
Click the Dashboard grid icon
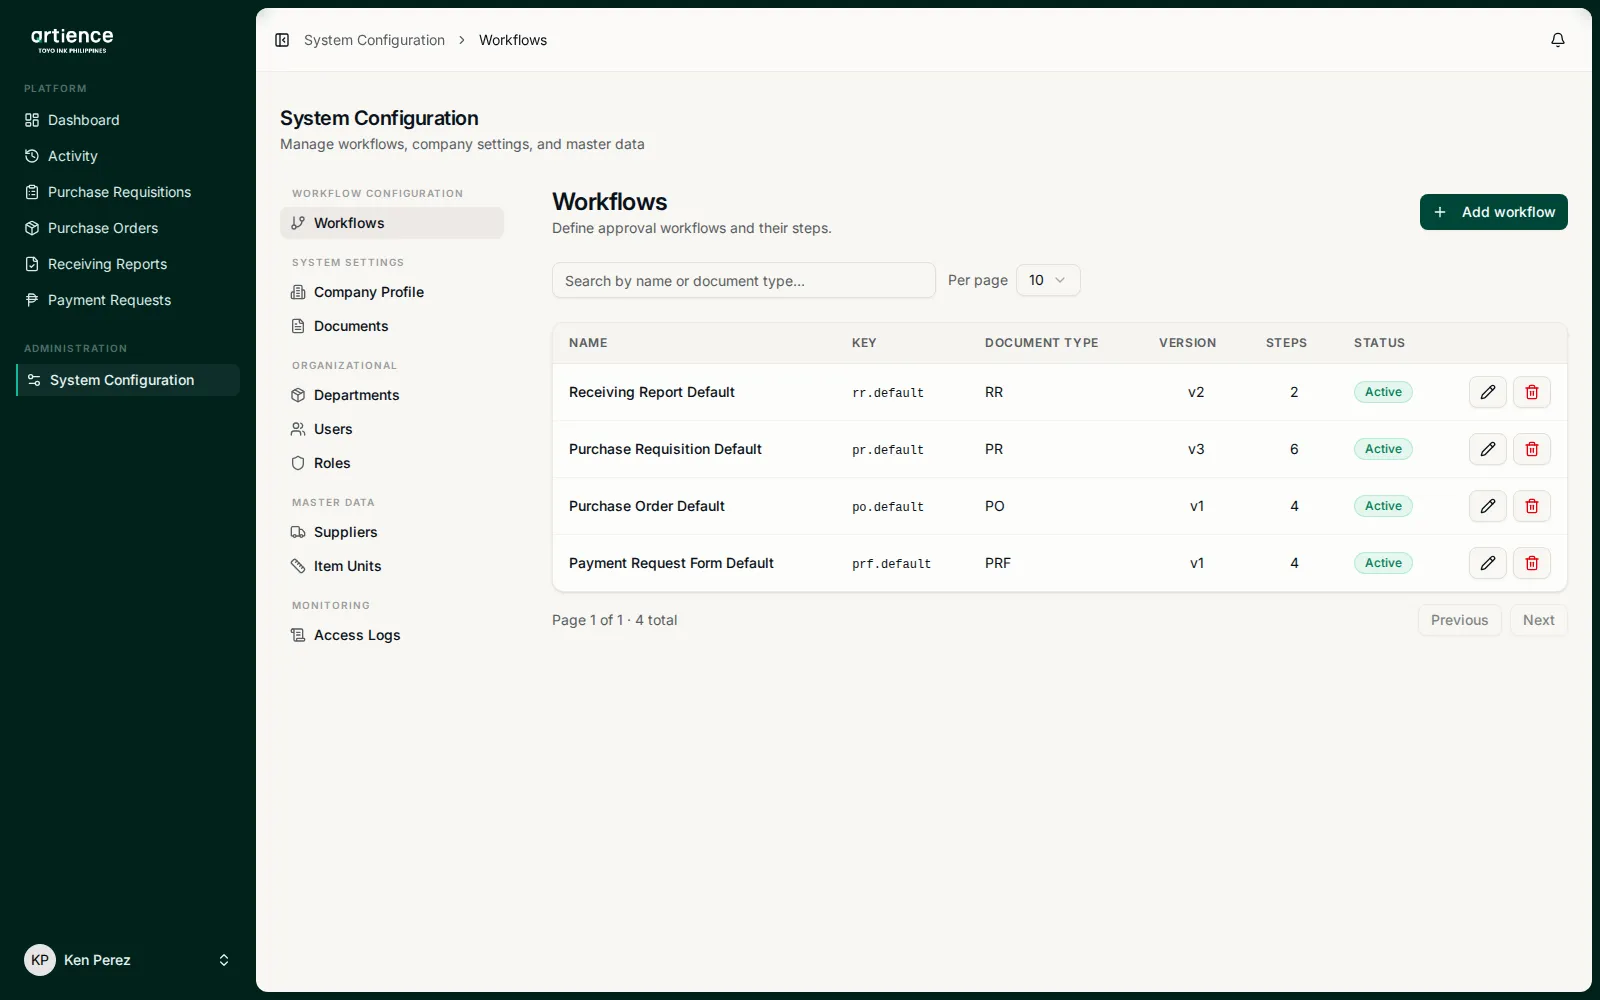pos(32,120)
